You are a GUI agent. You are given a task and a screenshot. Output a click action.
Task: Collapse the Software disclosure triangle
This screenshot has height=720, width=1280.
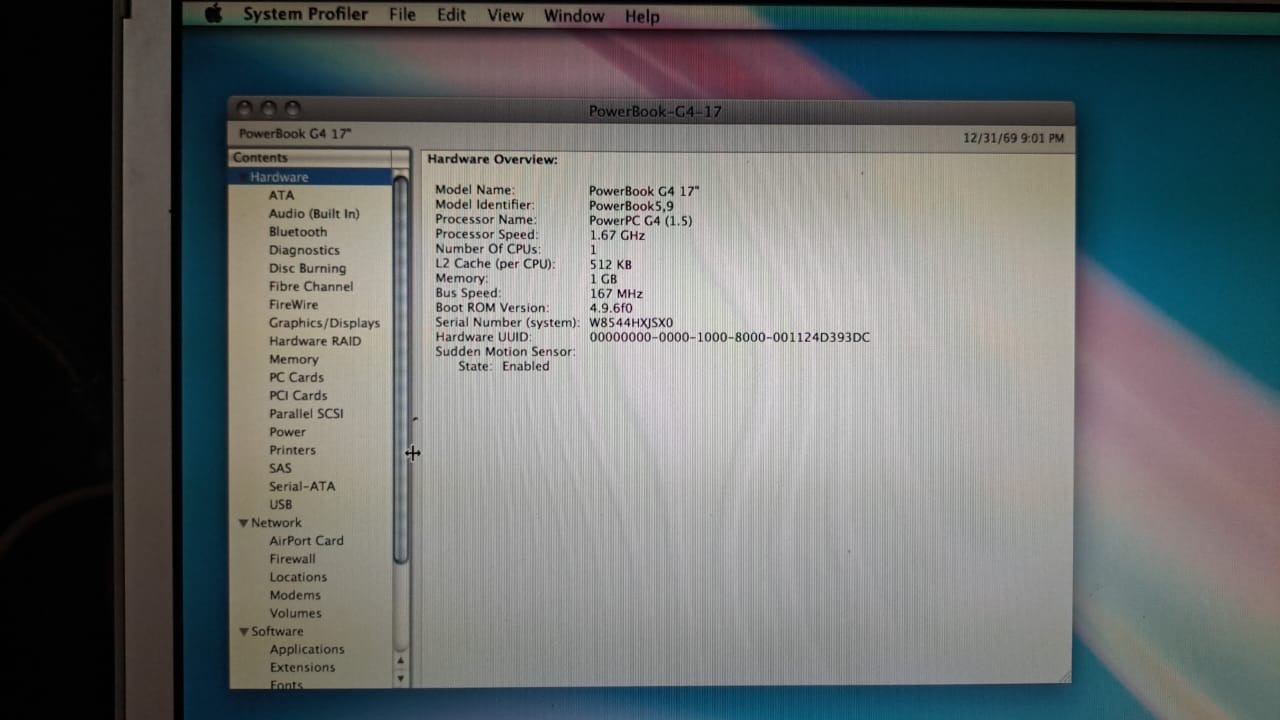243,632
